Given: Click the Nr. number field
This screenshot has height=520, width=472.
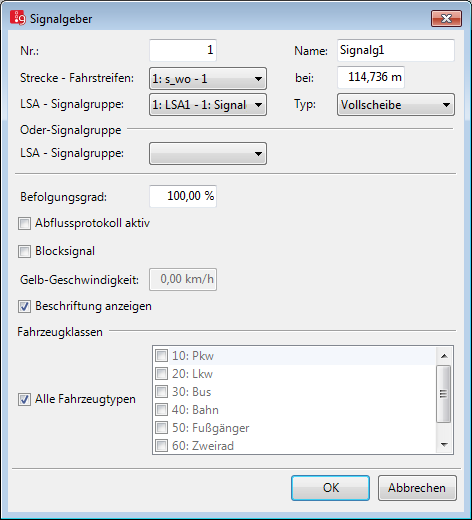Looking at the screenshot, I should point(183,50).
